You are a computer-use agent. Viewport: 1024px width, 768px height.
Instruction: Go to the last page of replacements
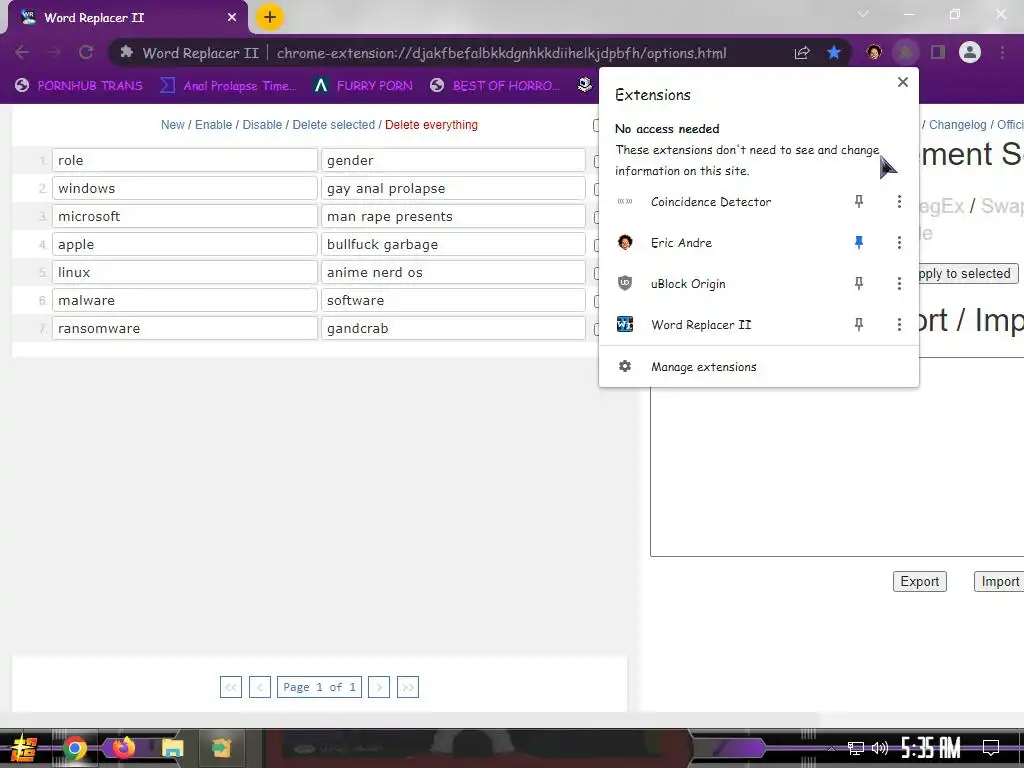click(x=408, y=687)
